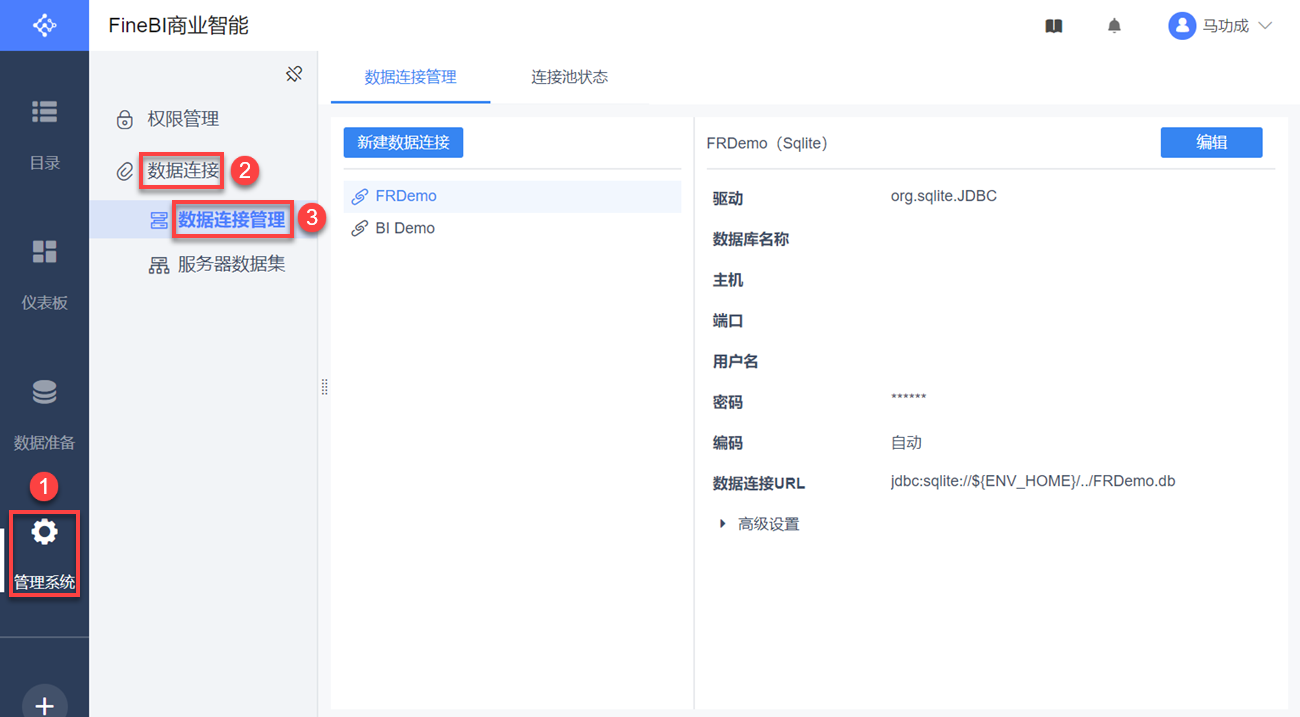This screenshot has height=717, width=1300.
Task: Open the 目录 directory sidebar item
Action: (44, 134)
